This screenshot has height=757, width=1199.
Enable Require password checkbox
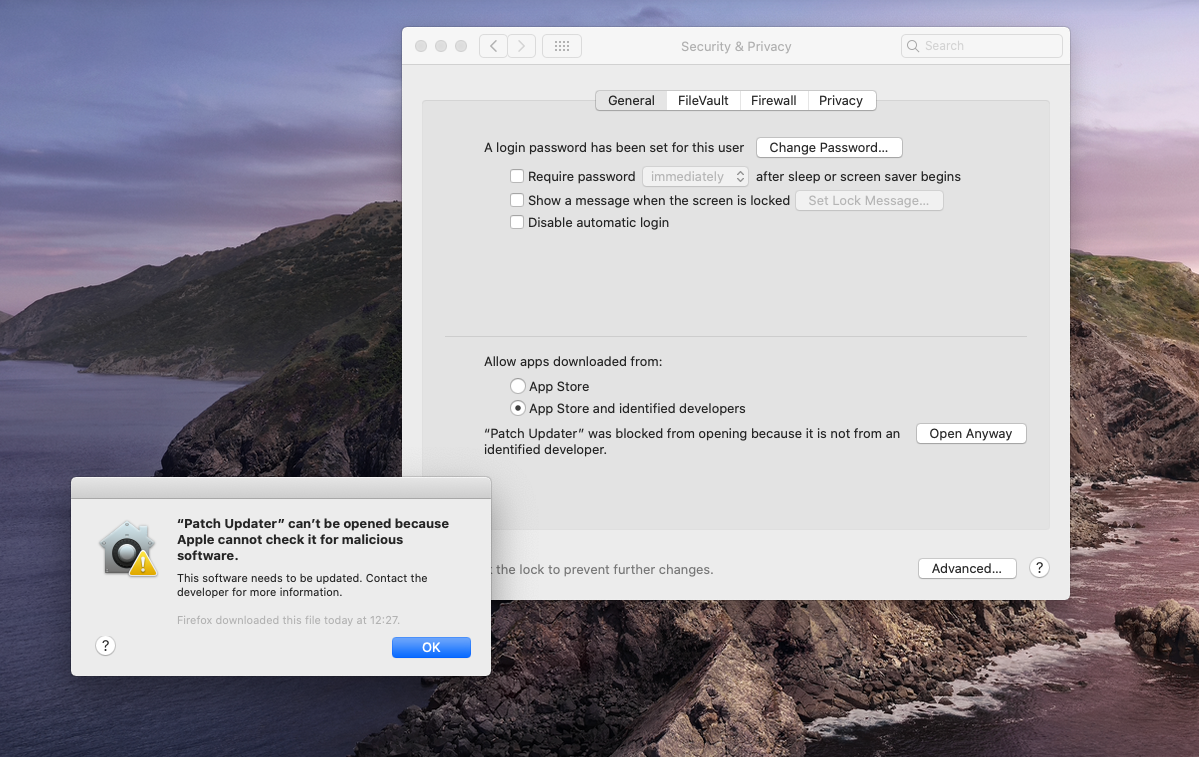pos(517,177)
